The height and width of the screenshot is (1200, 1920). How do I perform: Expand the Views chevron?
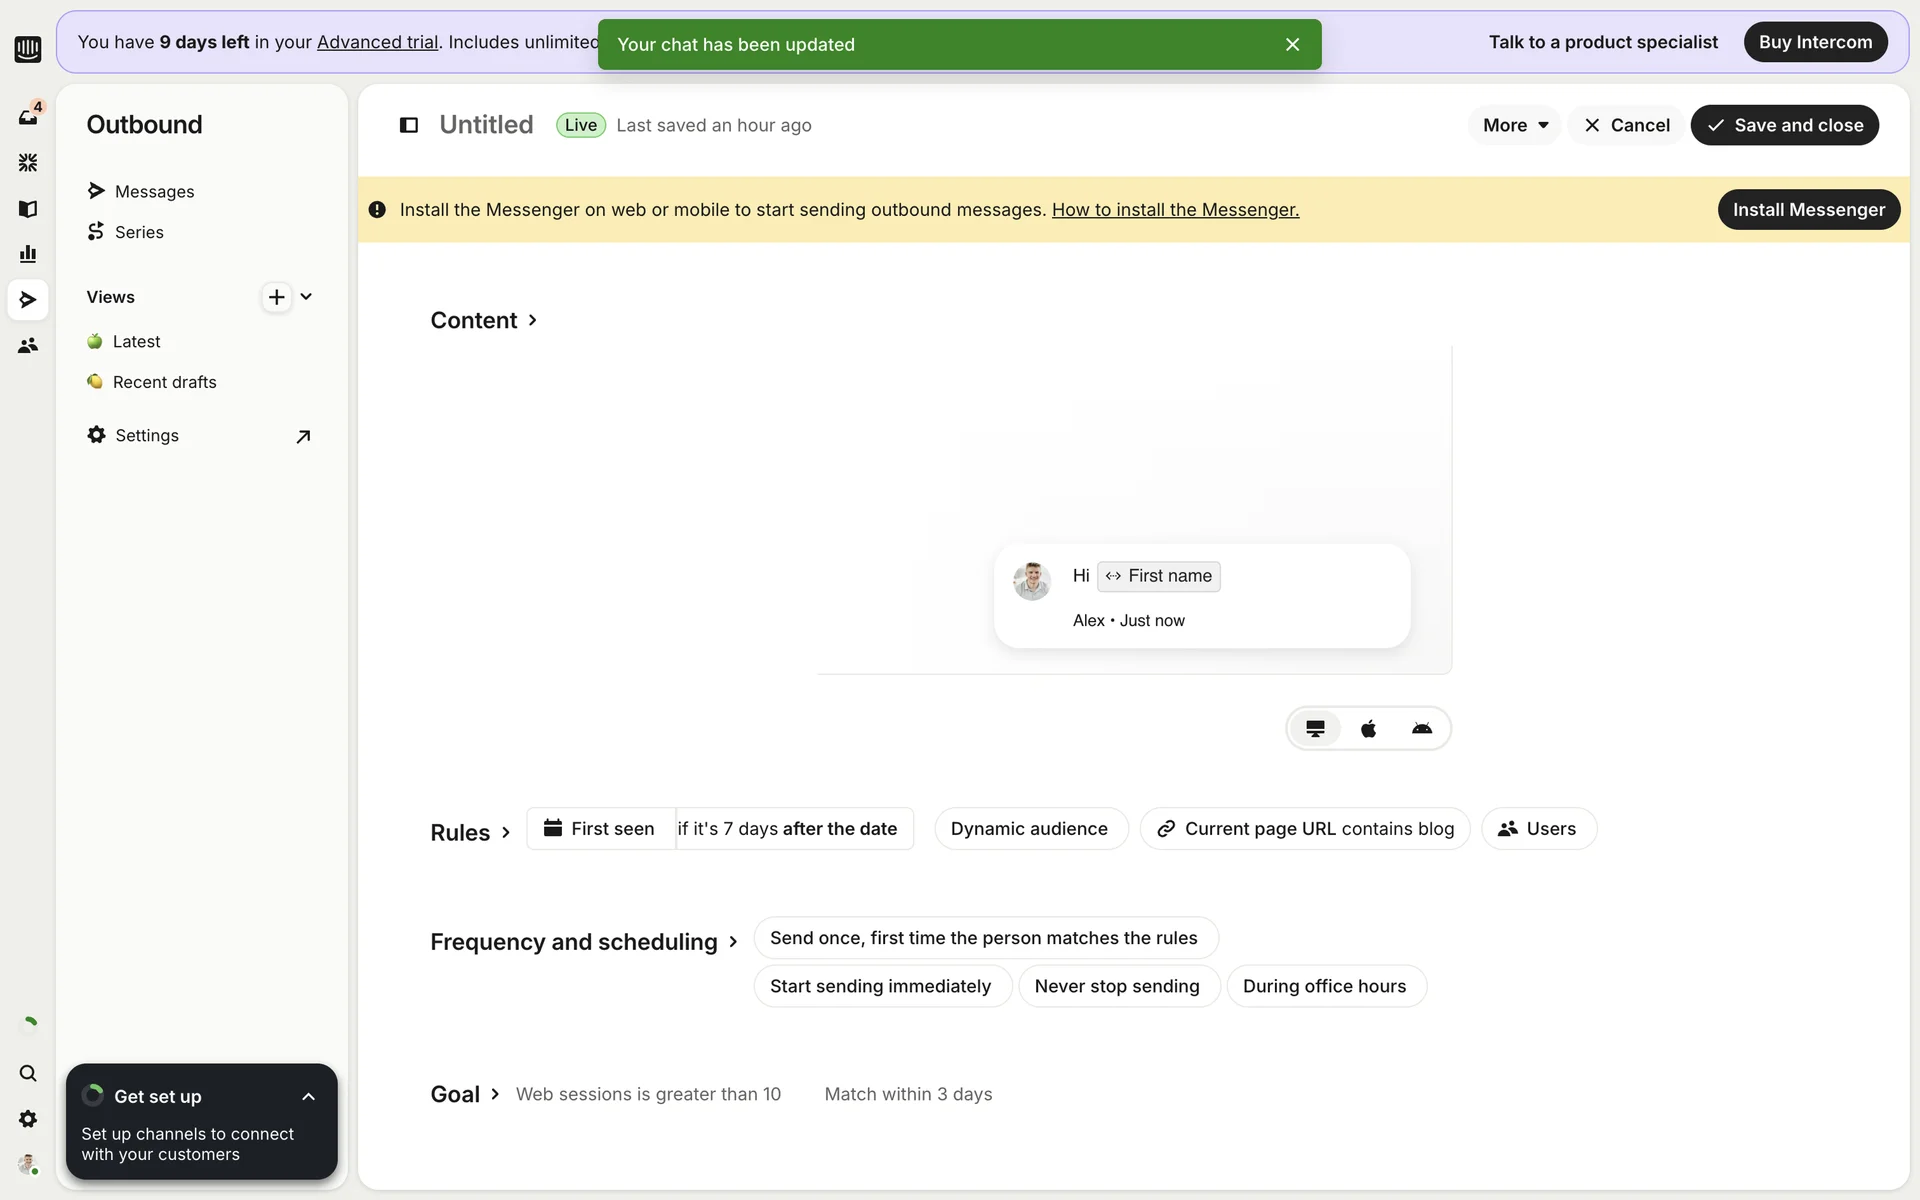(x=306, y=297)
